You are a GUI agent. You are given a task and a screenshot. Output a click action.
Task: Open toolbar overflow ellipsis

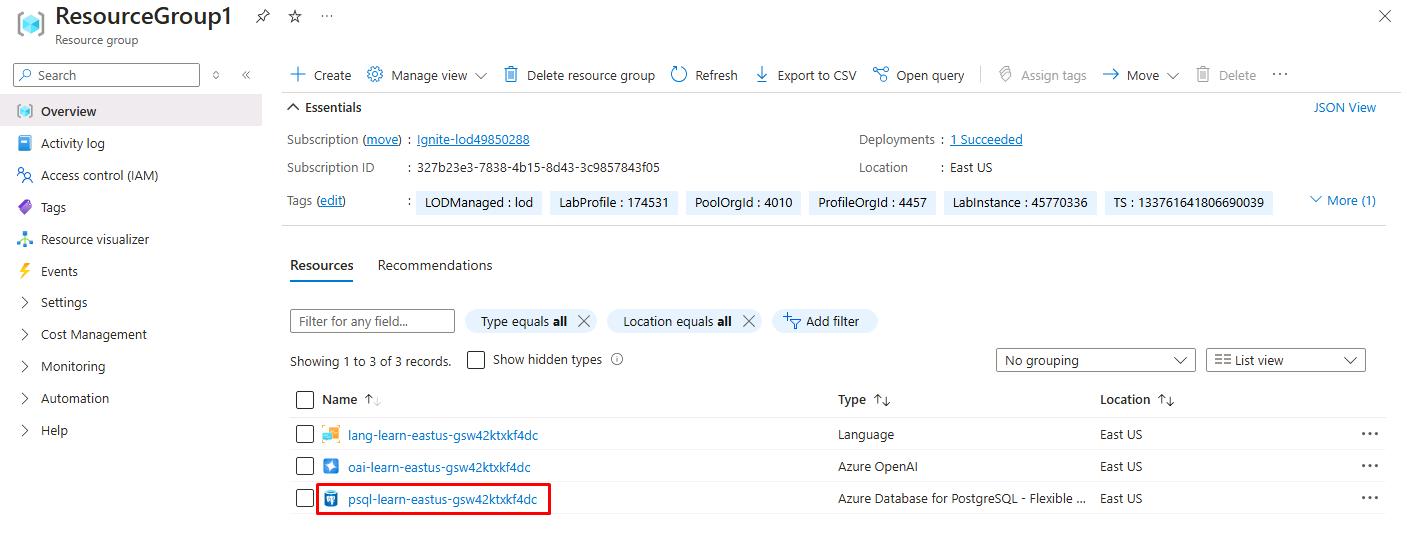click(1280, 74)
